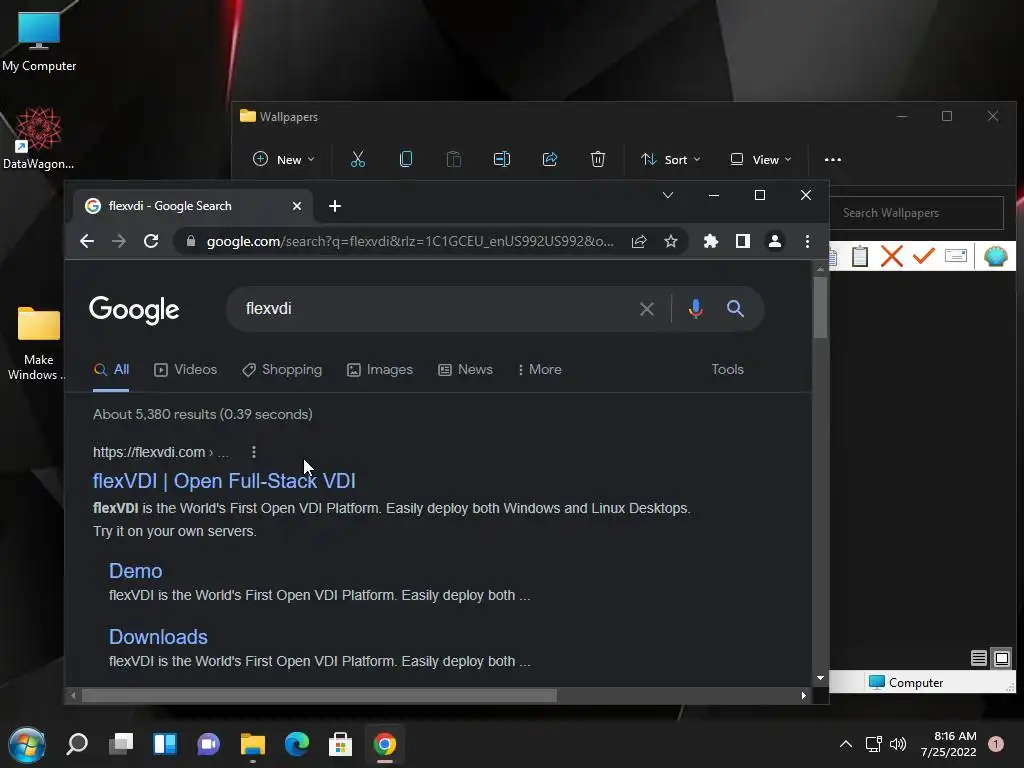Click the Delete trash icon in Wallpapers toolbar
The height and width of the screenshot is (768, 1024).
(598, 159)
